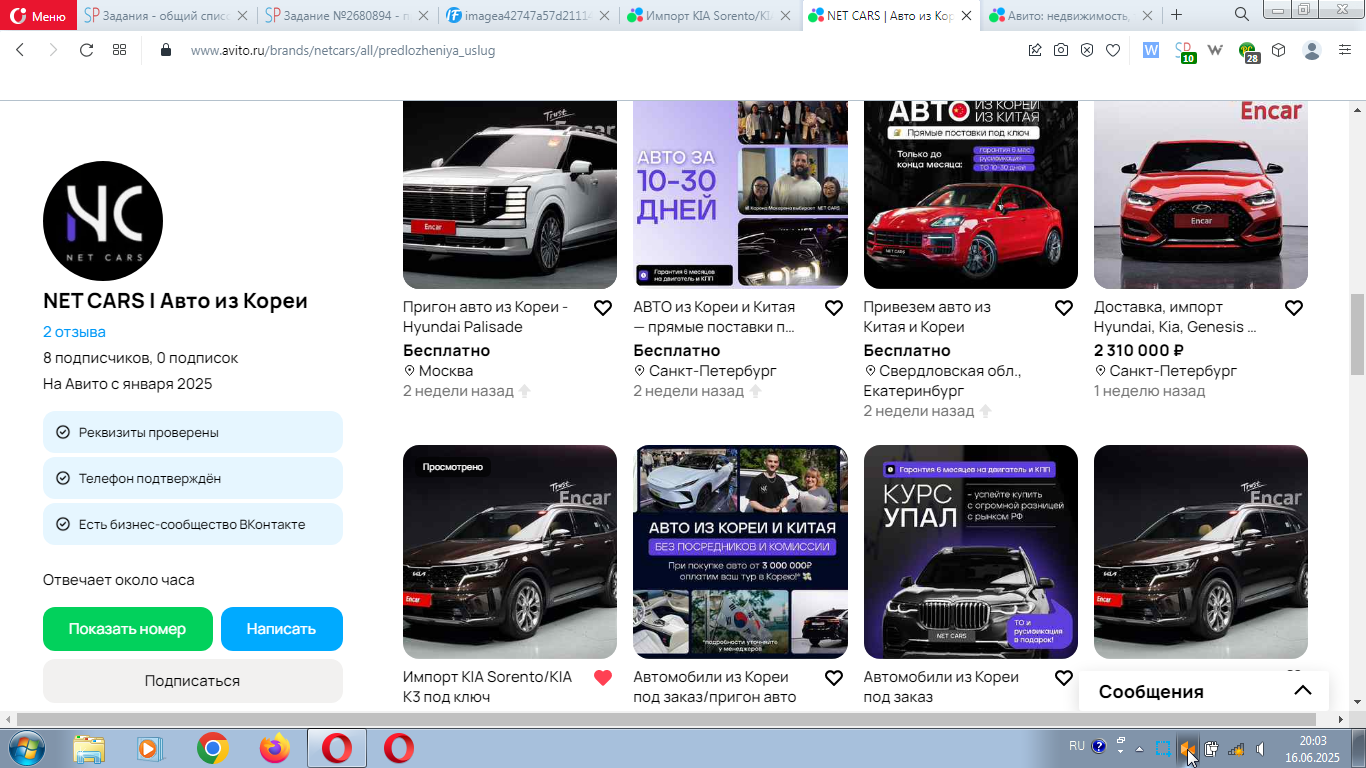Screen dimensions: 1366x768
Task: Click the 'Телефон подтверждён' badge
Action: tap(193, 478)
